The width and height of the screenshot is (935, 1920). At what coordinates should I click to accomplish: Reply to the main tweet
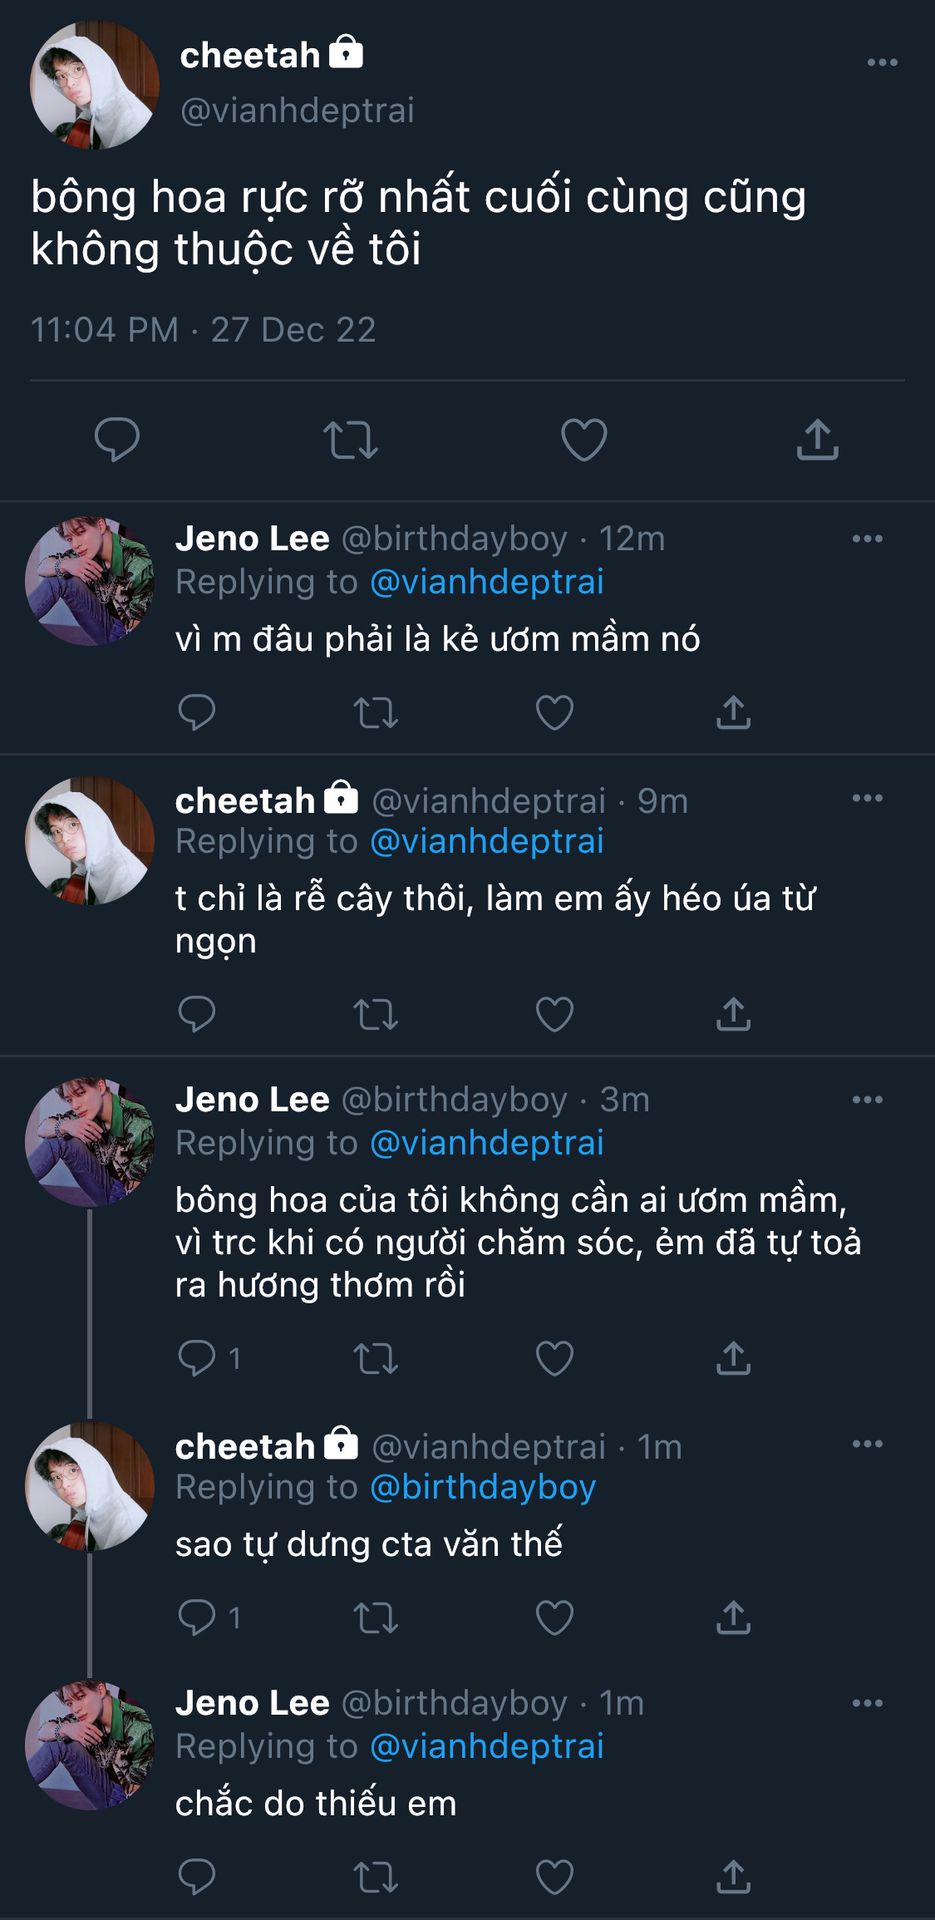(x=117, y=440)
